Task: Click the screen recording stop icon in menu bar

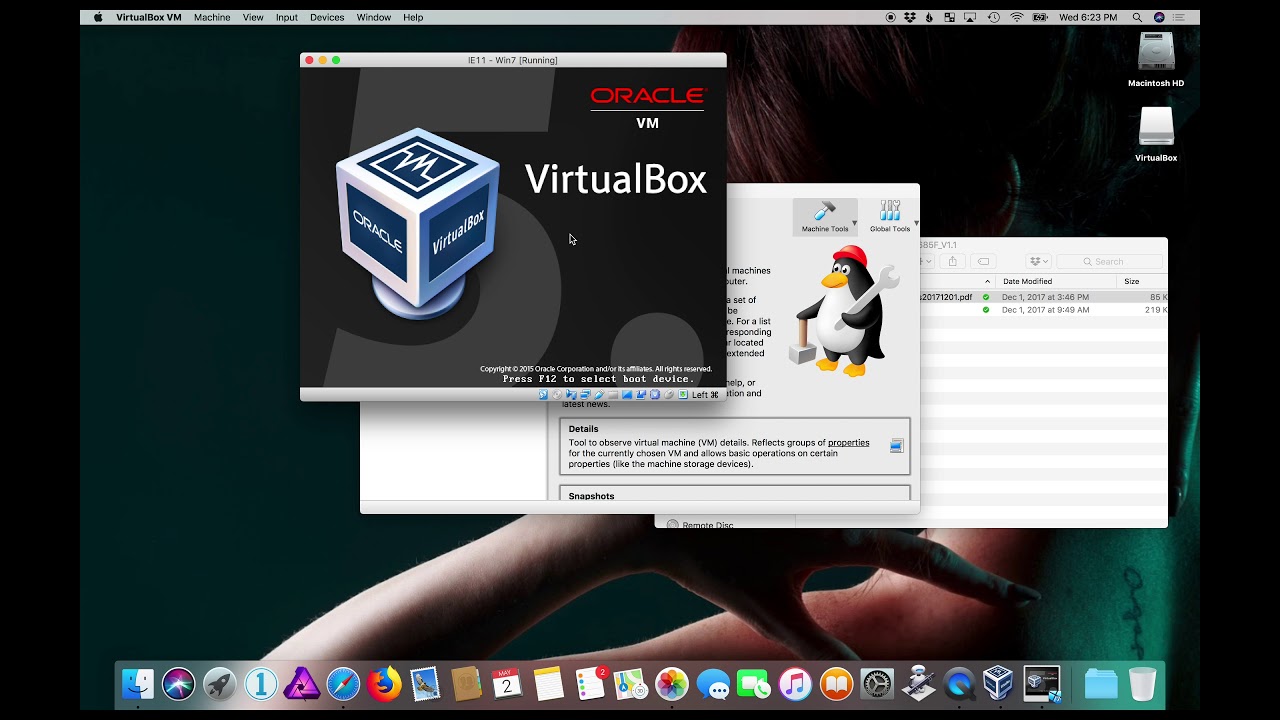Action: pos(890,17)
